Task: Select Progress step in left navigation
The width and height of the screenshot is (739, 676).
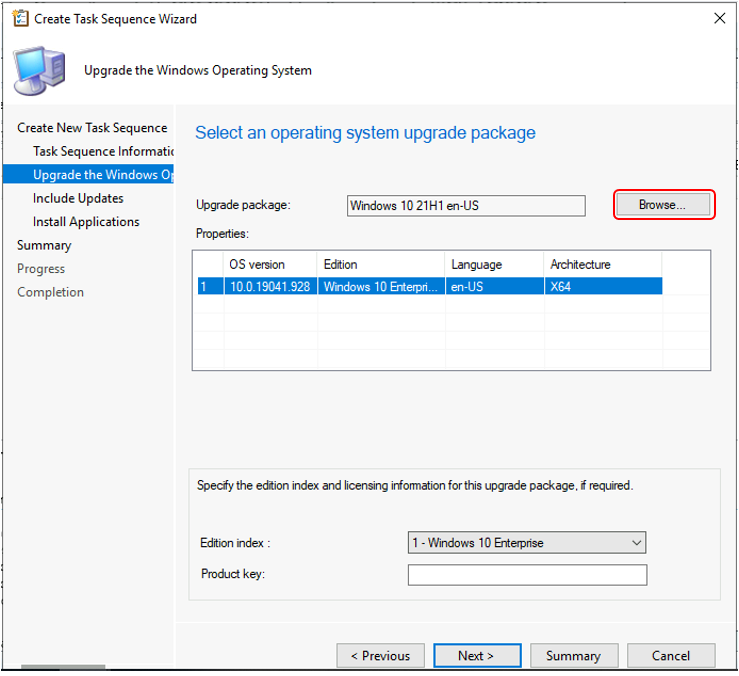Action: pos(41,269)
